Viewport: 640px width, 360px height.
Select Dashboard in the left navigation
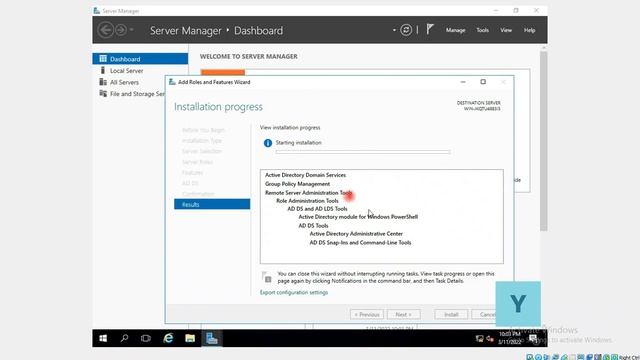click(140, 59)
